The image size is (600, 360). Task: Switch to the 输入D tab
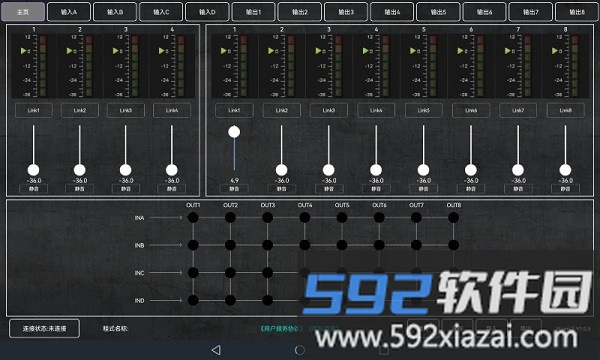(207, 12)
